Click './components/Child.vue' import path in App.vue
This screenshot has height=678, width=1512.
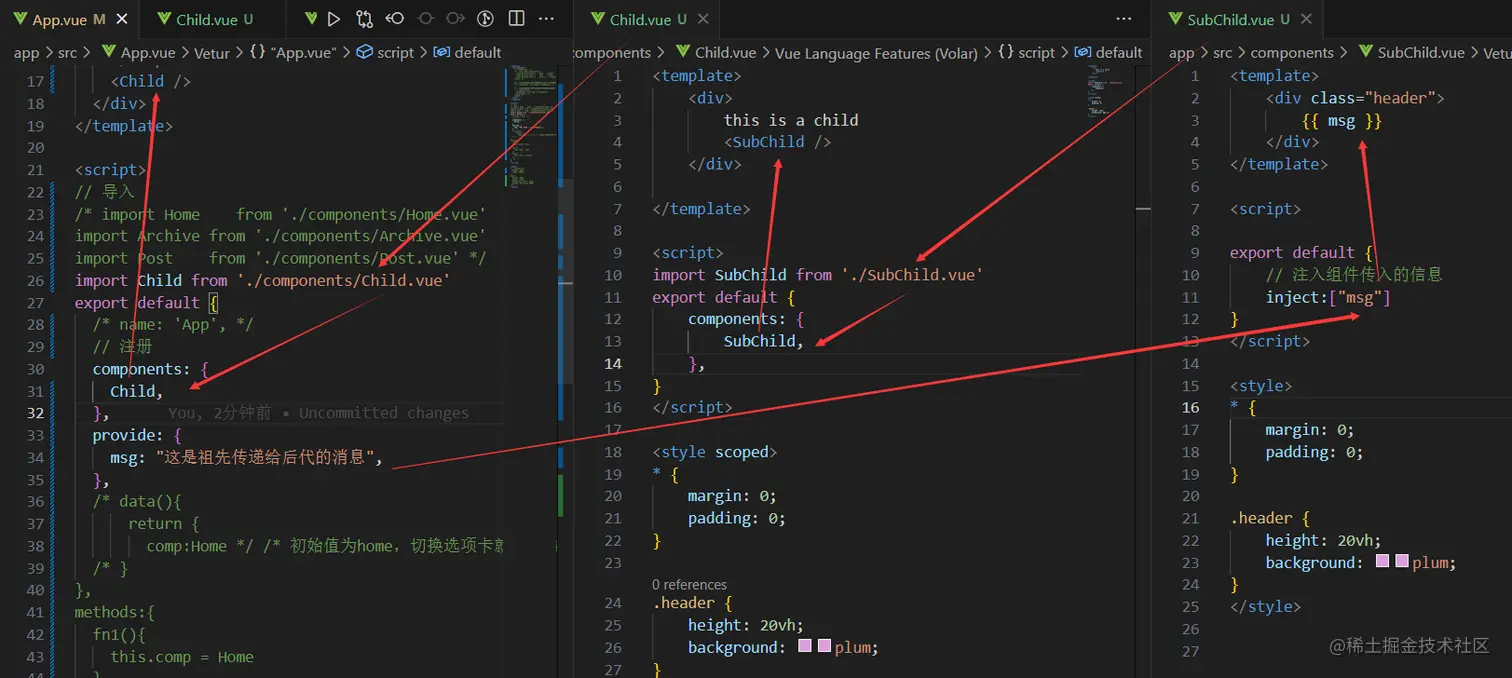click(x=343, y=281)
